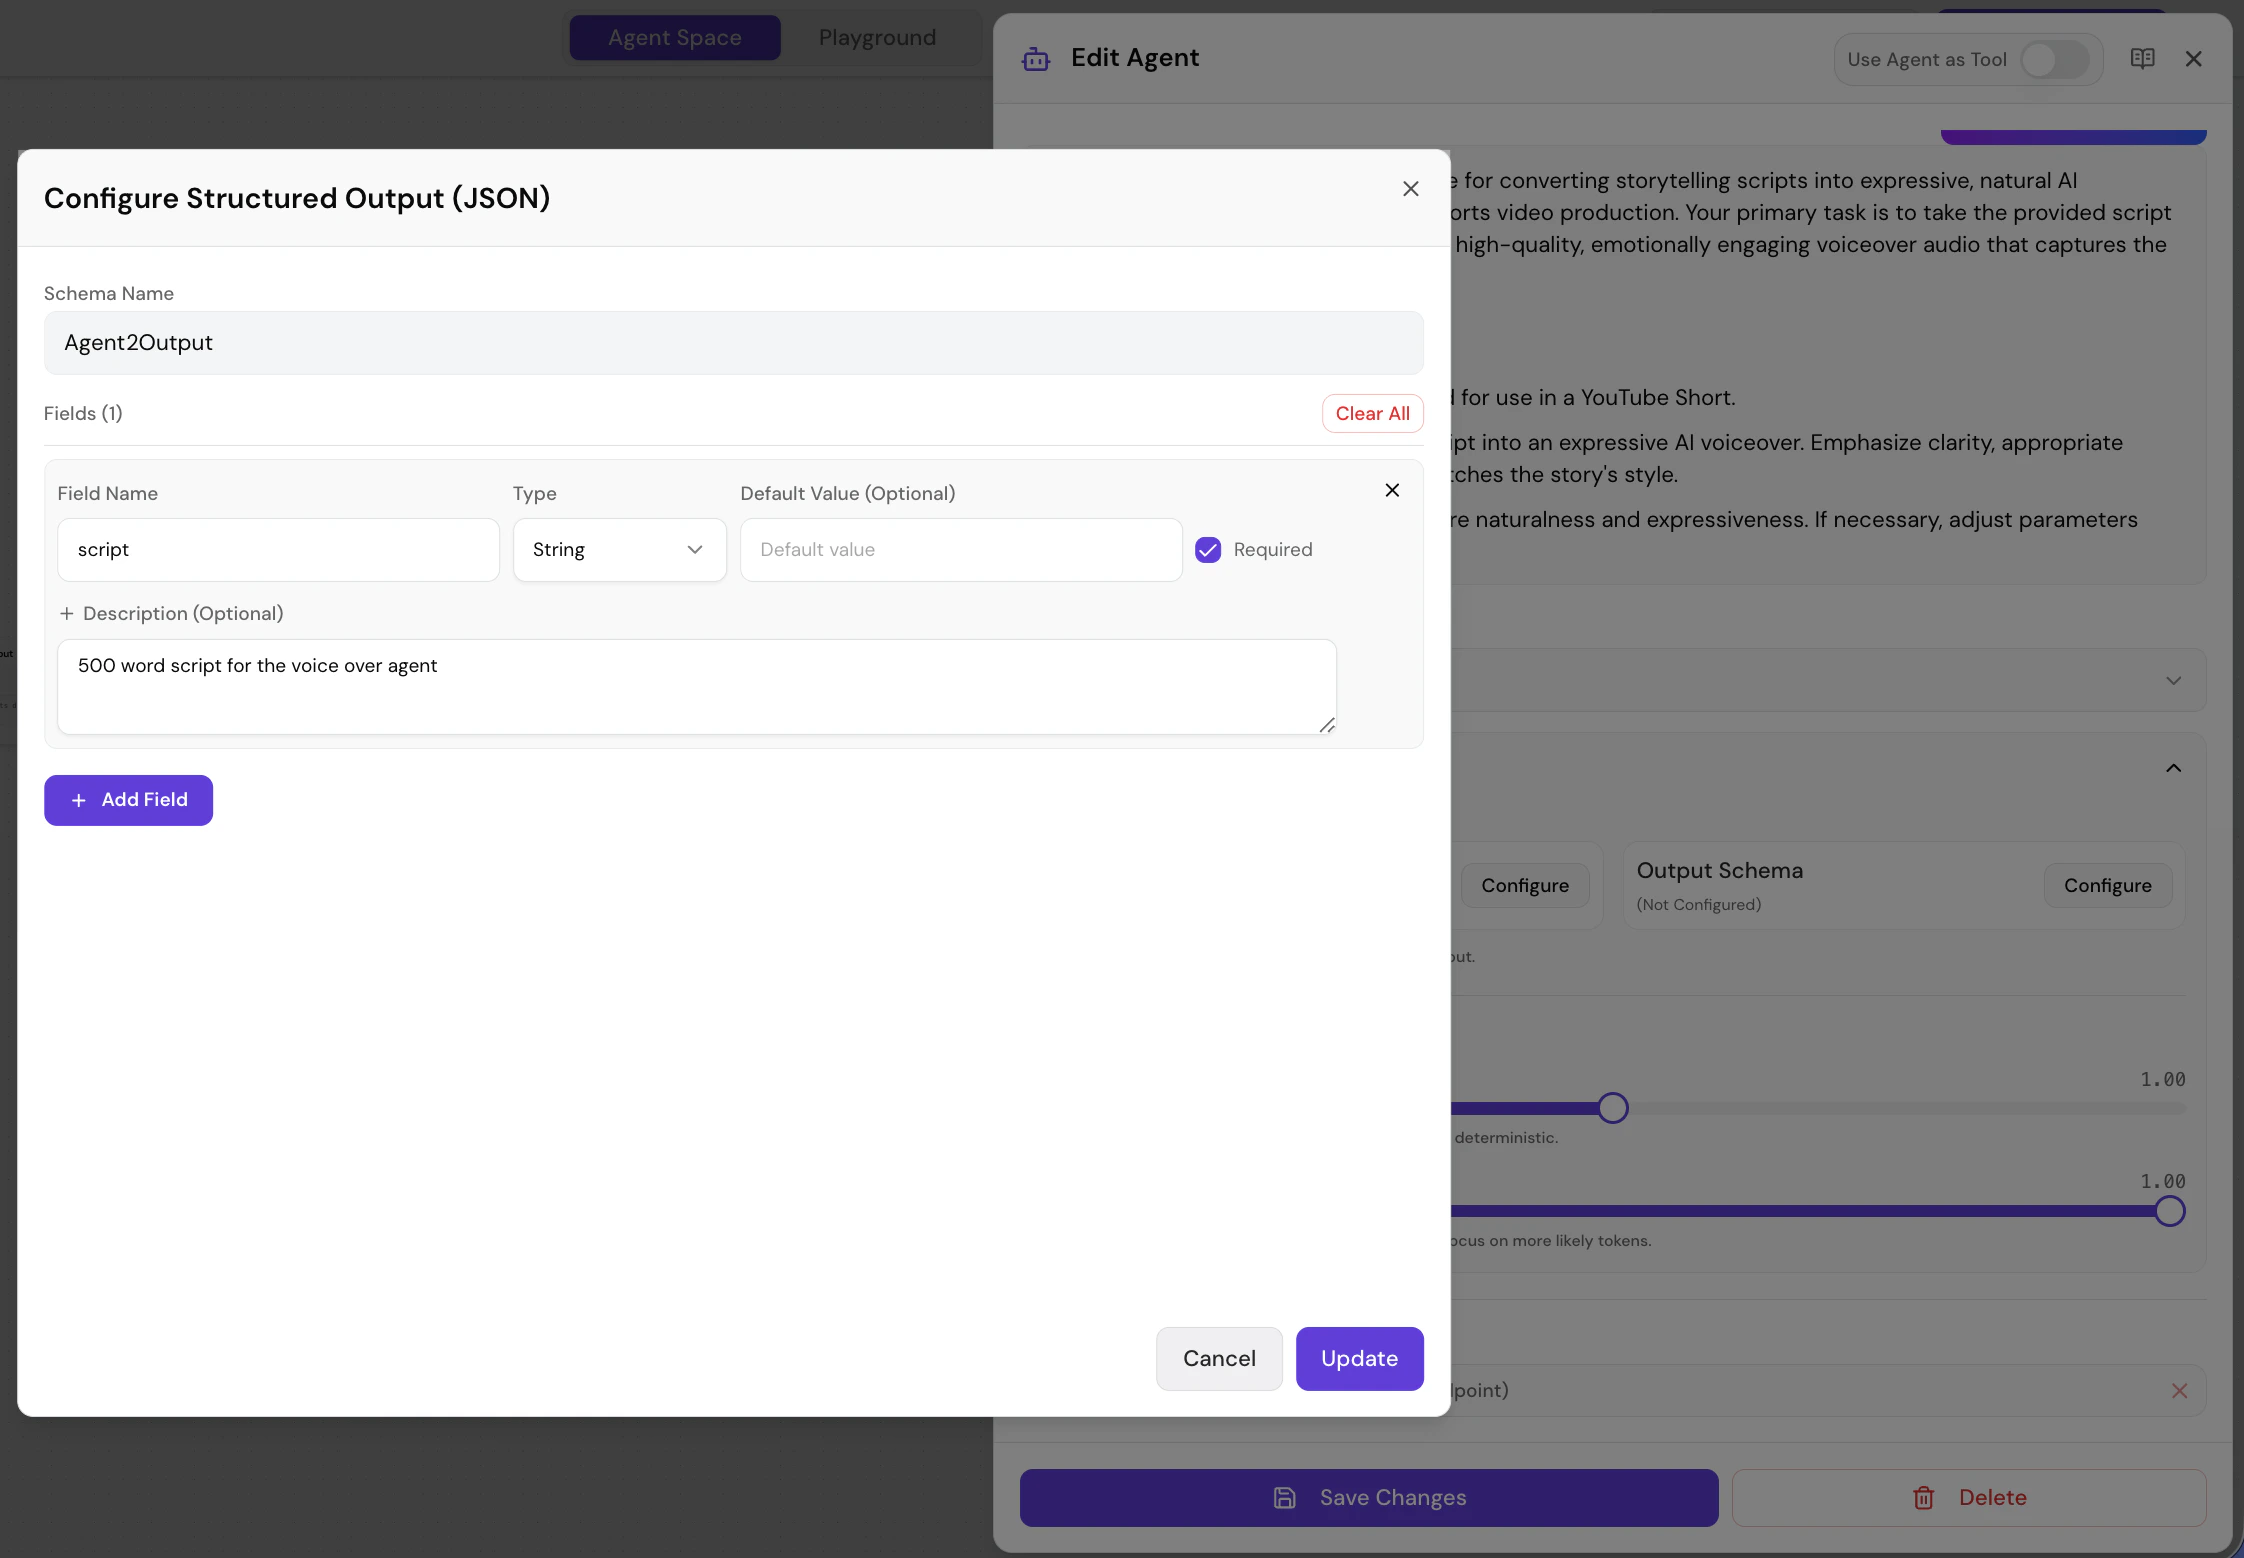Enable the Use Agent as Tool toggle
This screenshot has height=1558, width=2244.
point(2053,59)
